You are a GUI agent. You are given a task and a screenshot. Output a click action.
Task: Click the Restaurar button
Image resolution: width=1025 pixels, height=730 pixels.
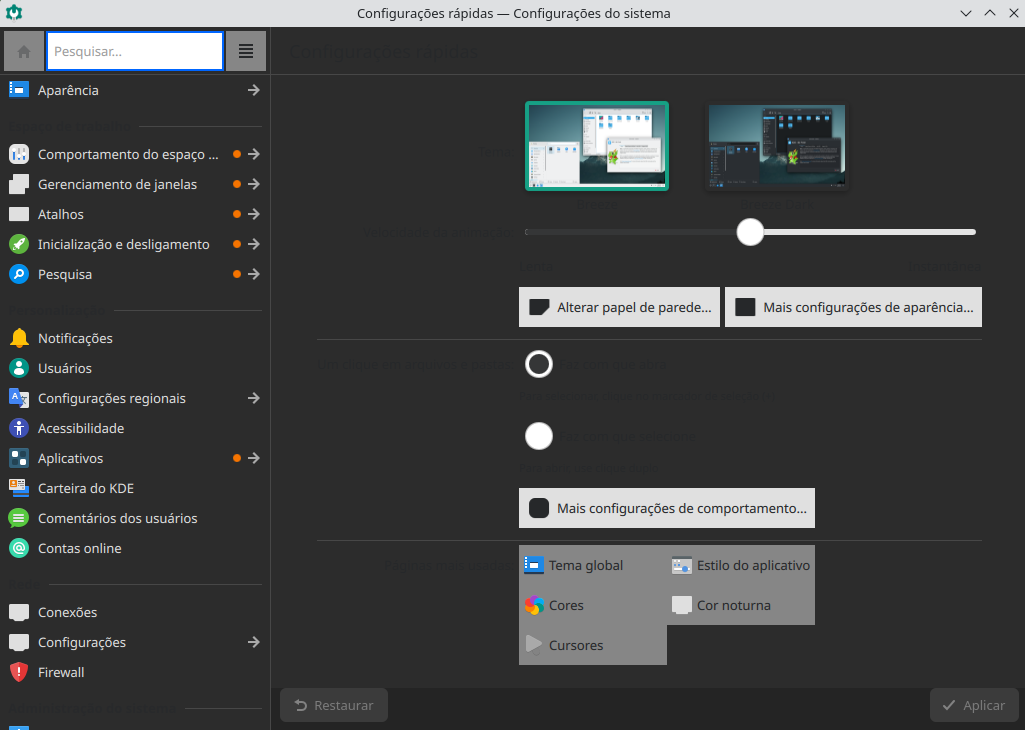pos(334,705)
